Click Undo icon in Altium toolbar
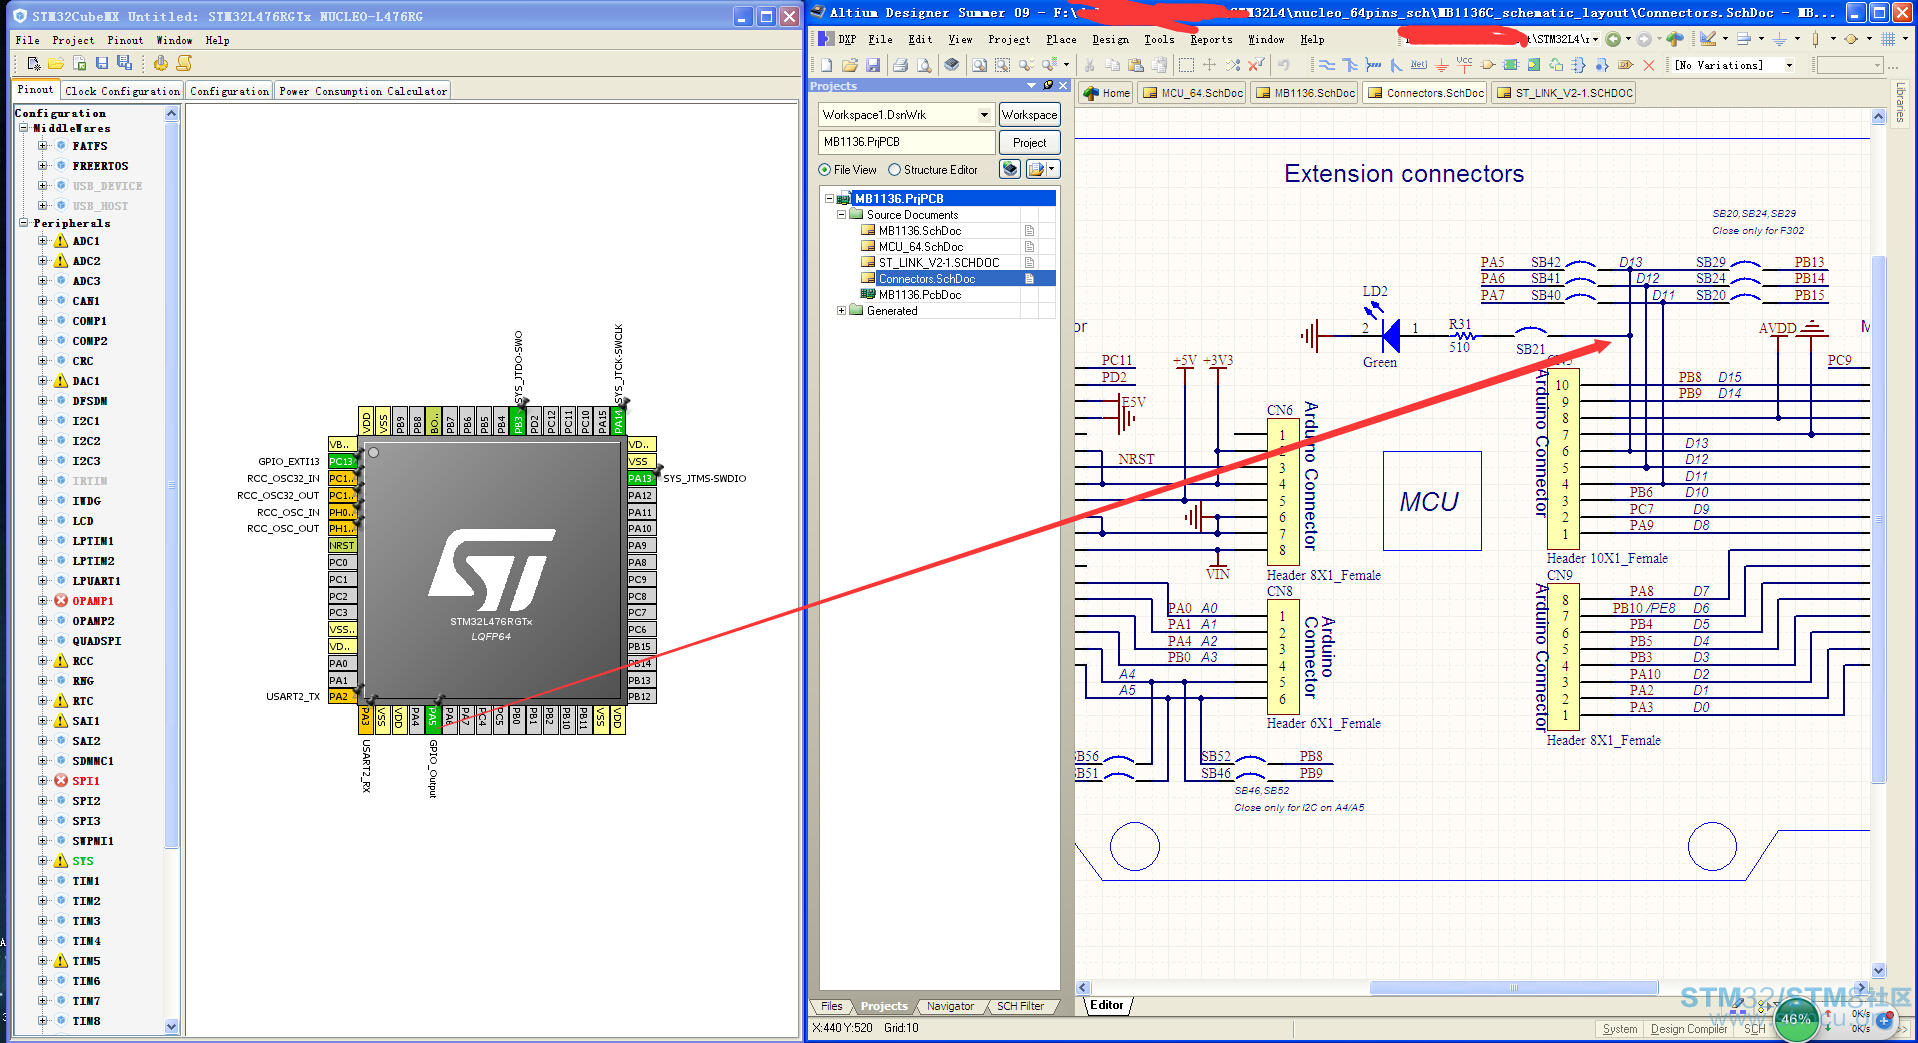 (1283, 65)
